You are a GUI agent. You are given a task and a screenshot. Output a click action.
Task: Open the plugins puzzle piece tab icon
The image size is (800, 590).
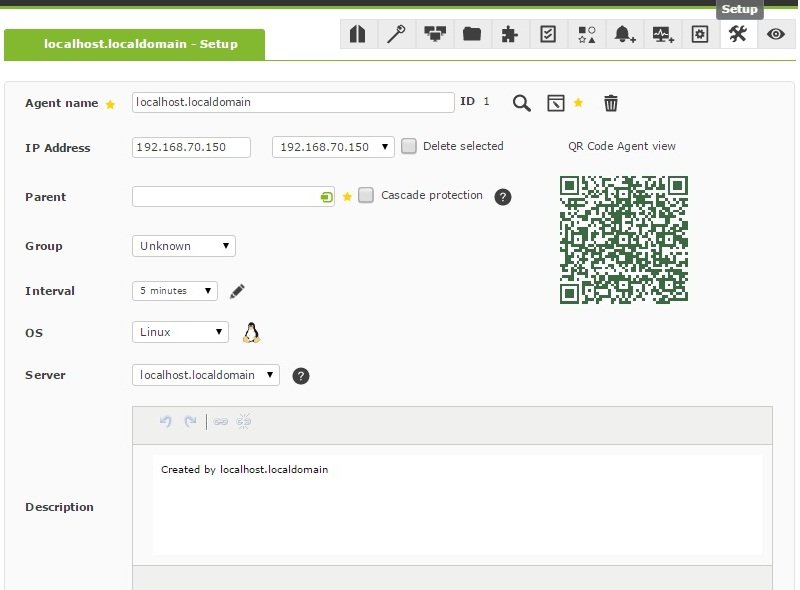tap(509, 34)
